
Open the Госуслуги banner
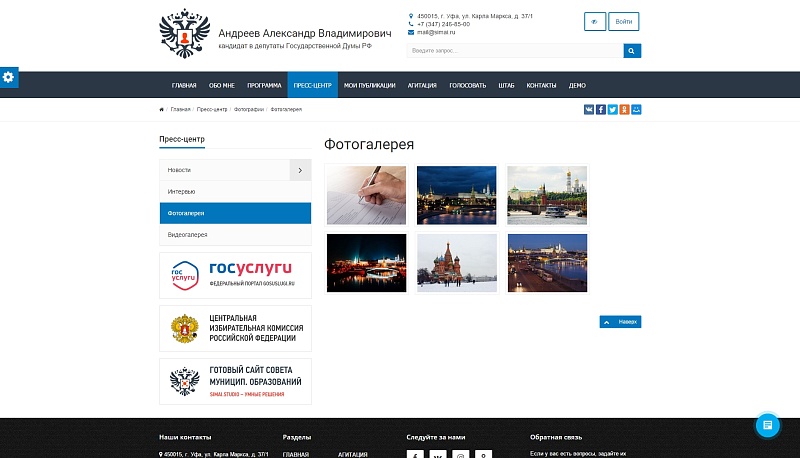pos(235,275)
